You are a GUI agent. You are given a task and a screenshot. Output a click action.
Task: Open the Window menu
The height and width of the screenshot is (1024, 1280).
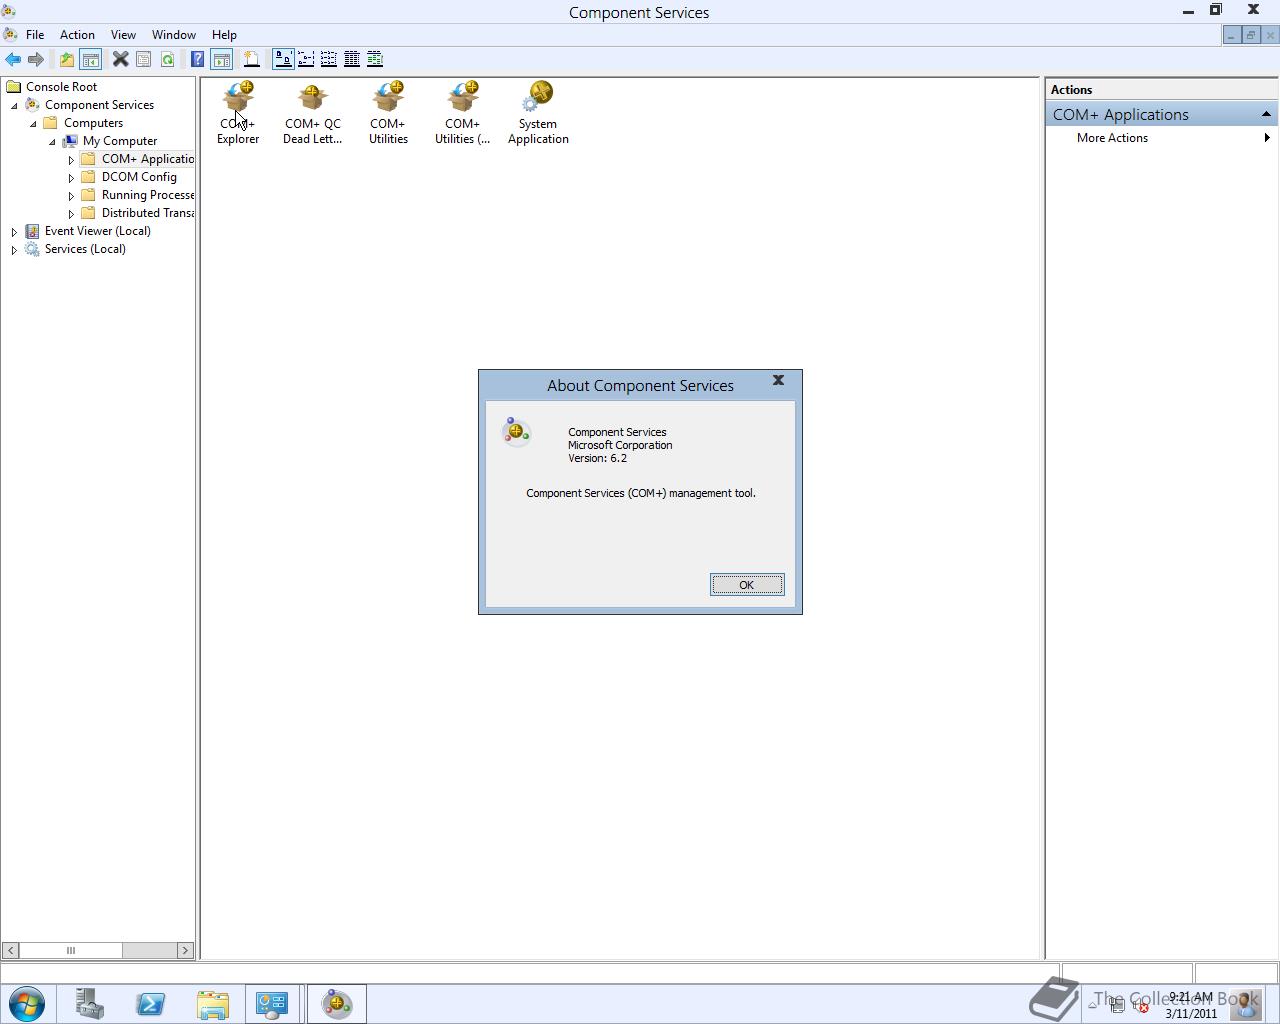(x=174, y=34)
